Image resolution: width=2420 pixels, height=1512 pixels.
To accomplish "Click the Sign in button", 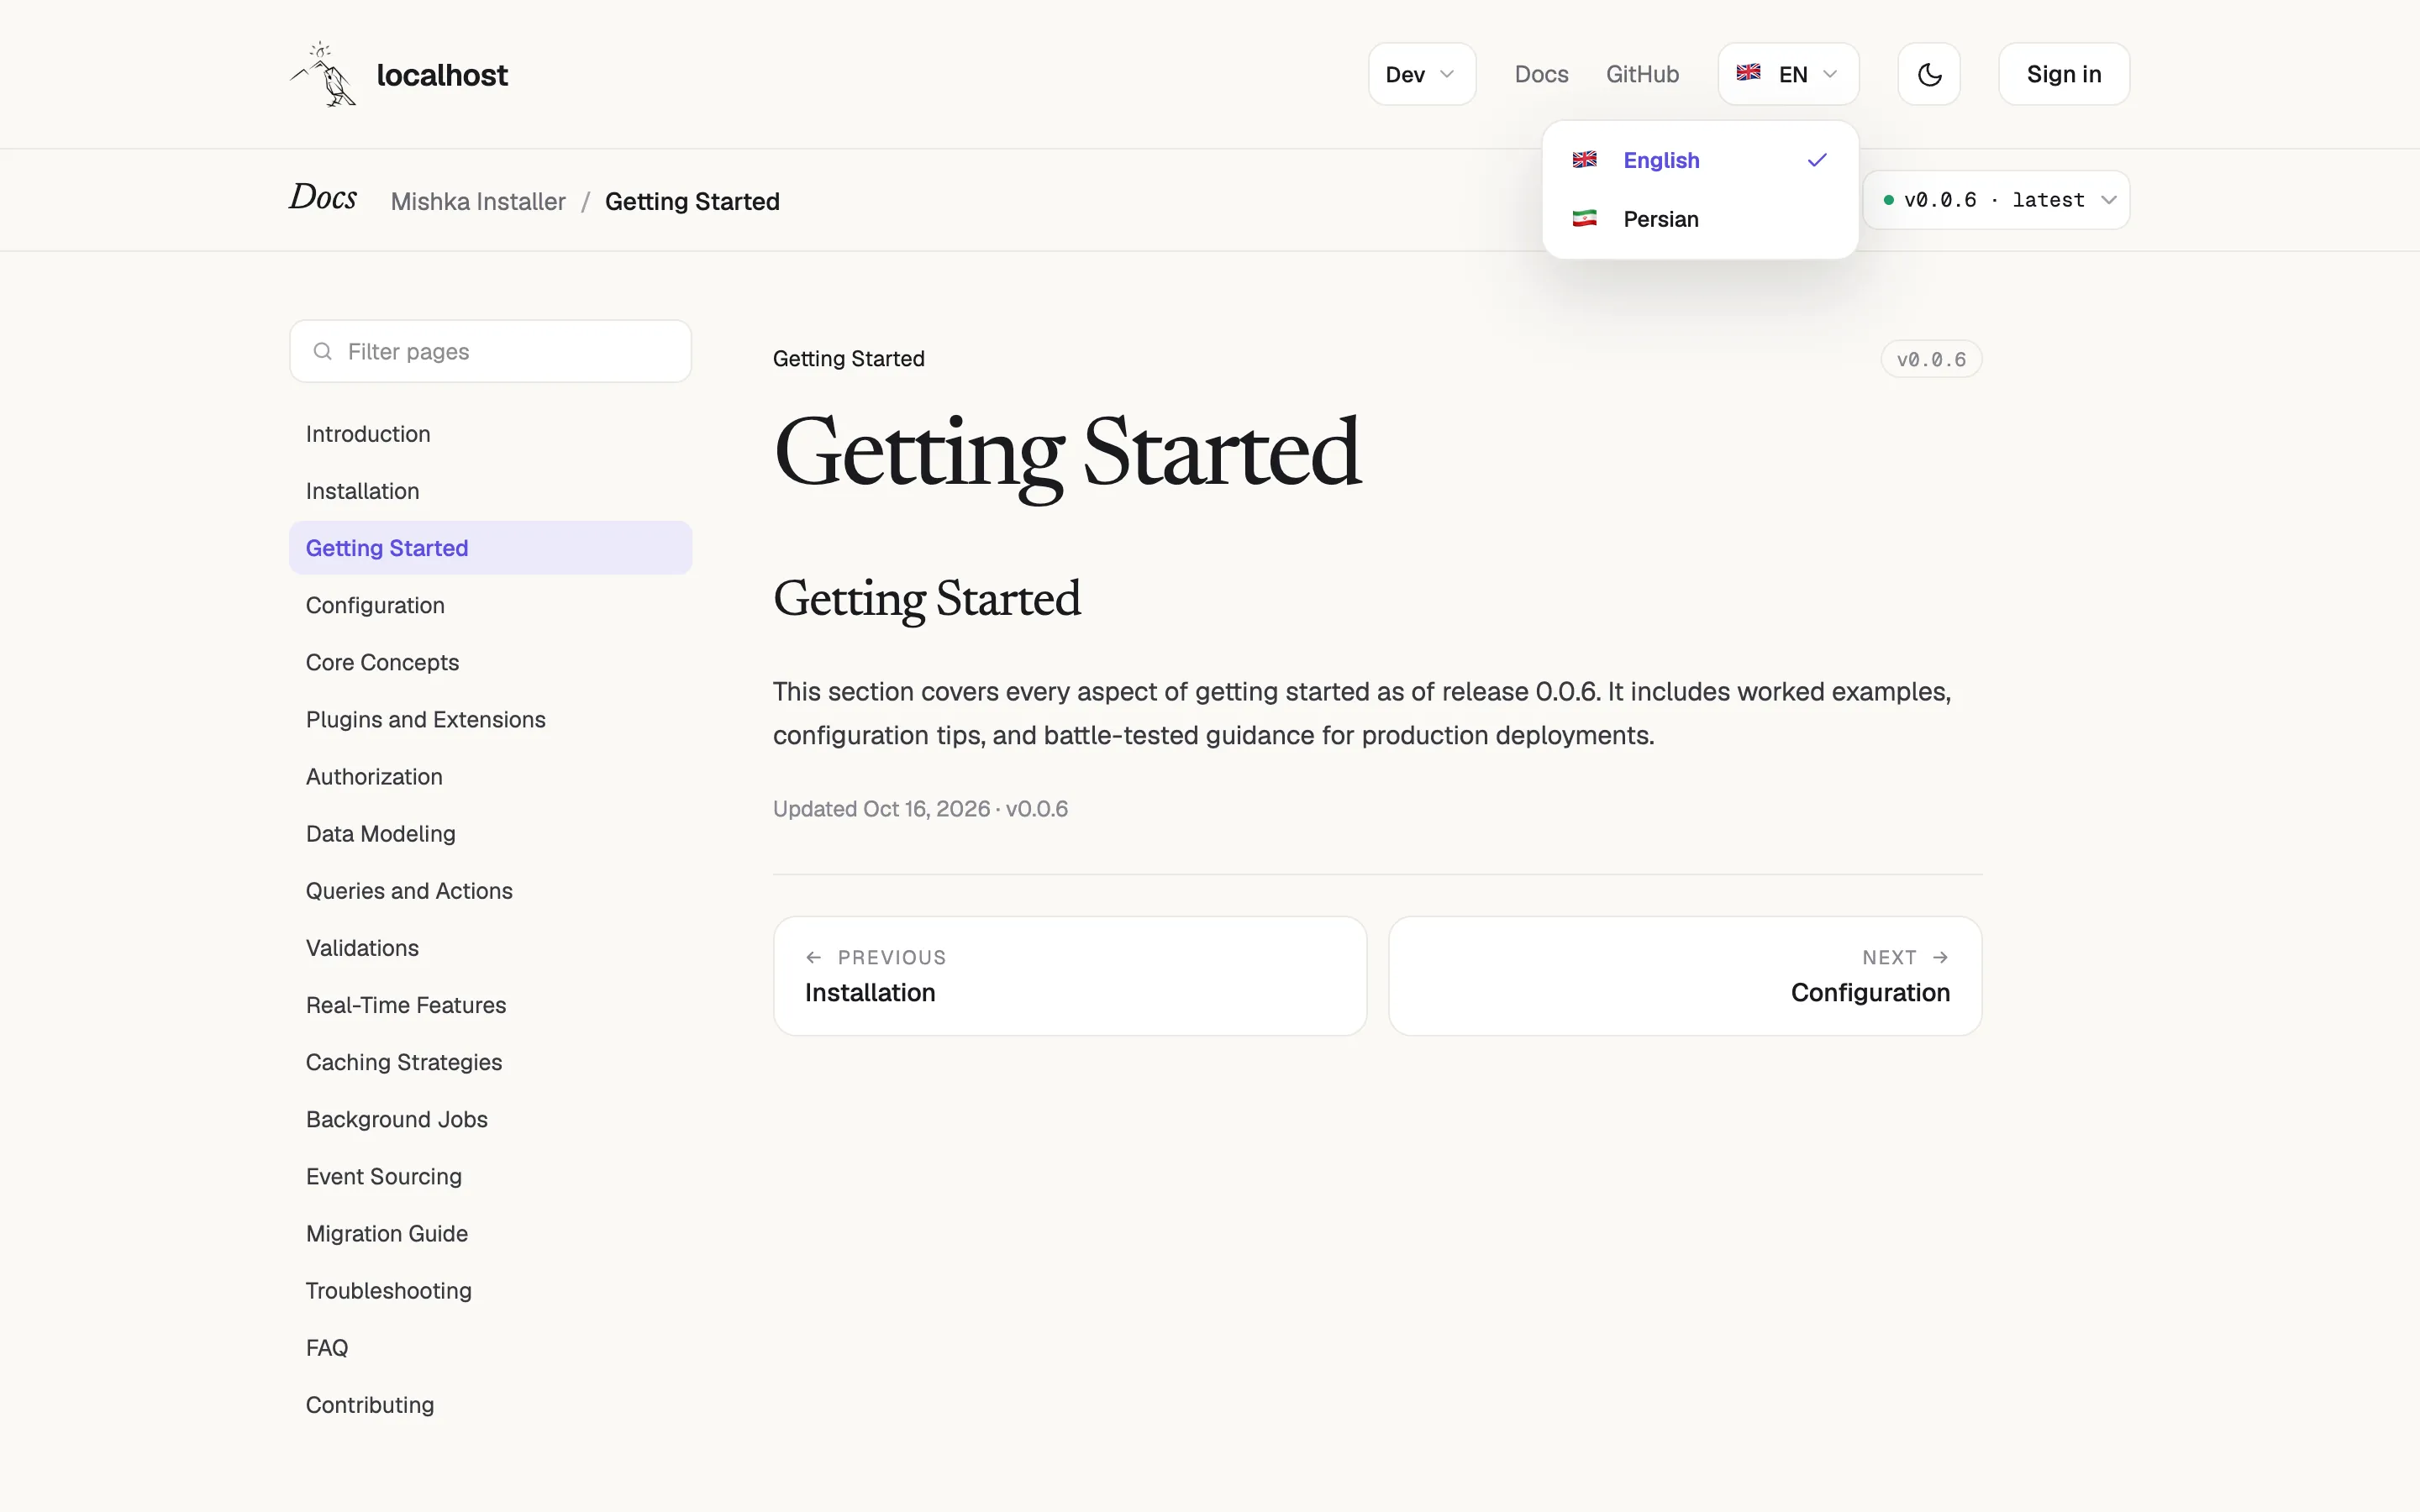I will coord(2063,74).
